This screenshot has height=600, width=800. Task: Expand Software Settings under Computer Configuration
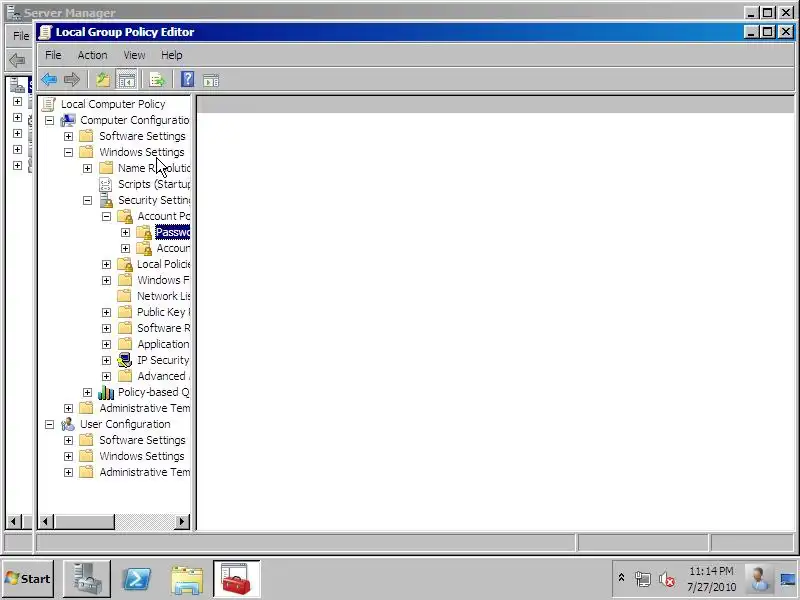click(68, 136)
